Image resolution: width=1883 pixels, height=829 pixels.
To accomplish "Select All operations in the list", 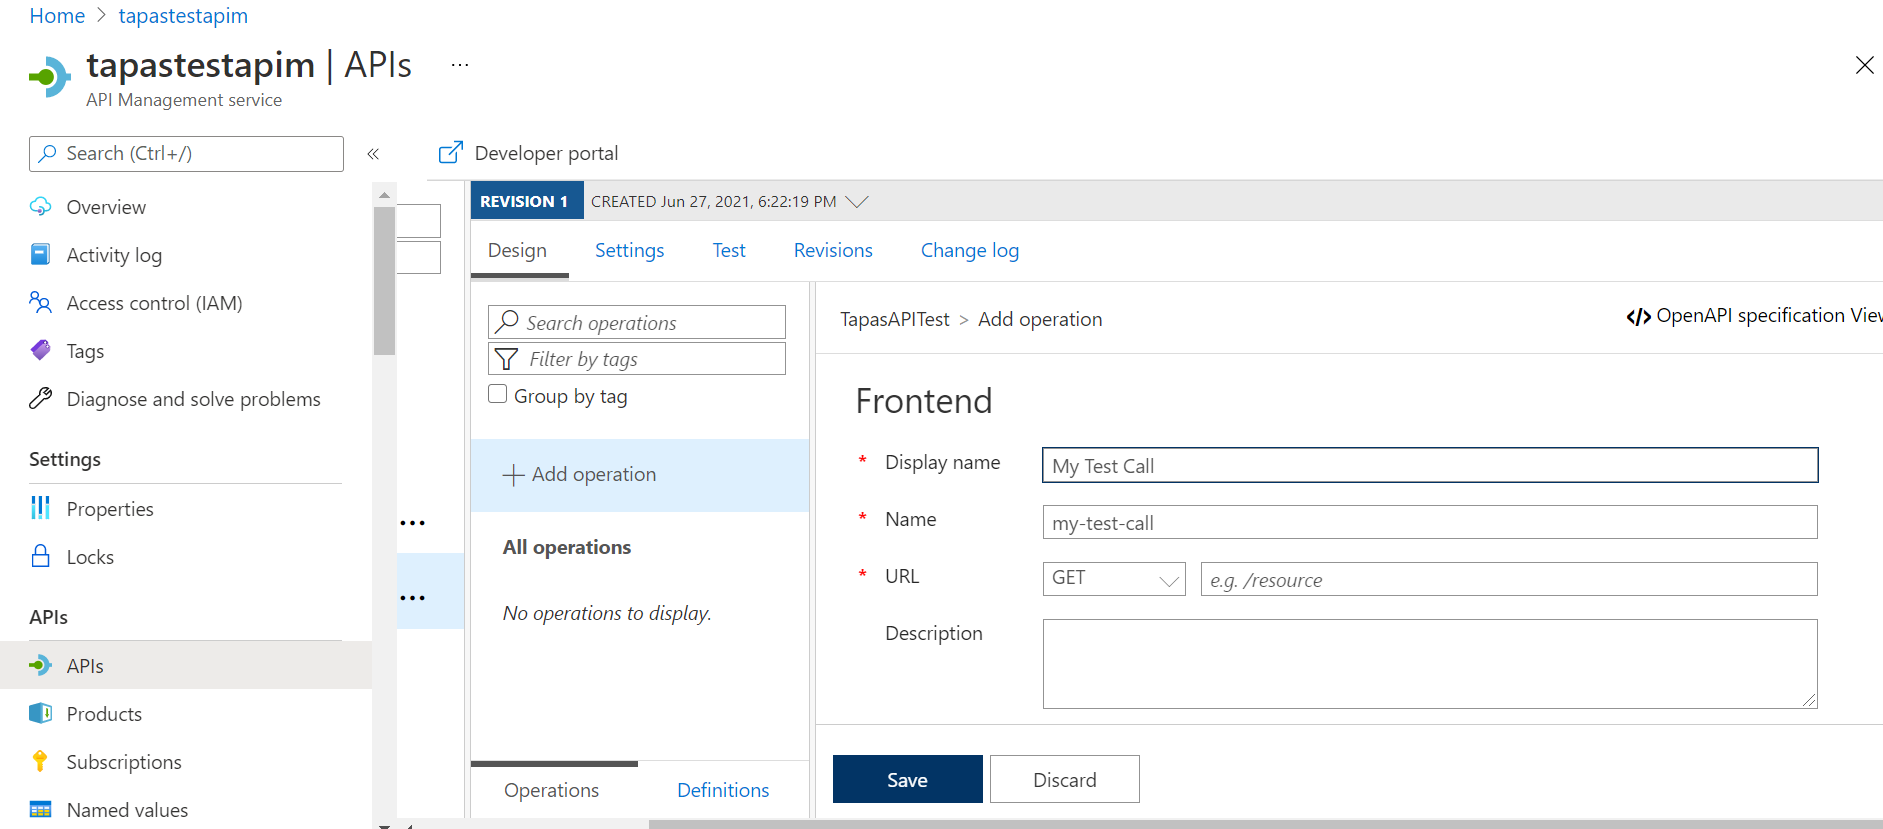I will pyautogui.click(x=567, y=547).
